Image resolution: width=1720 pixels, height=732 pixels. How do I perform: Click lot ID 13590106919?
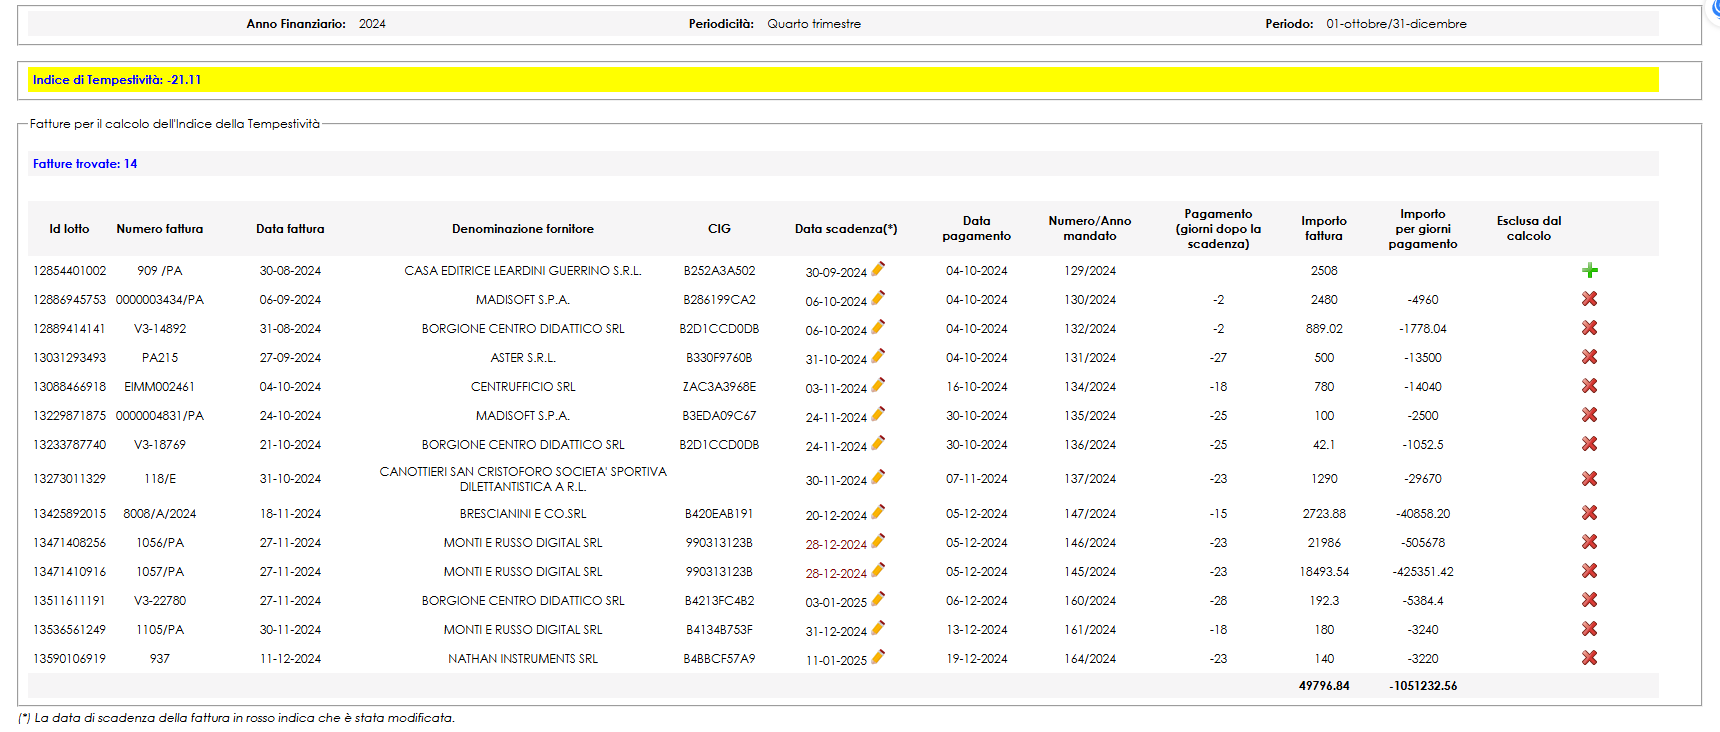(x=69, y=659)
